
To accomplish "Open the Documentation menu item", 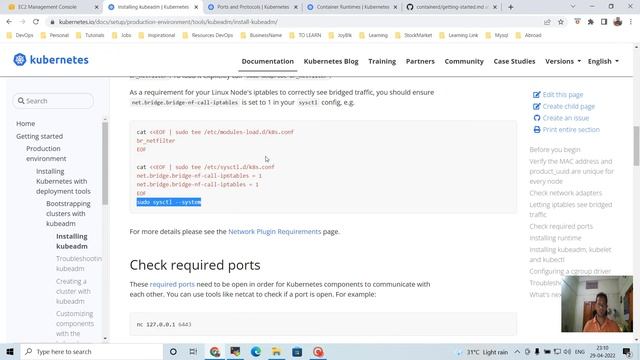I will click(x=267, y=61).
